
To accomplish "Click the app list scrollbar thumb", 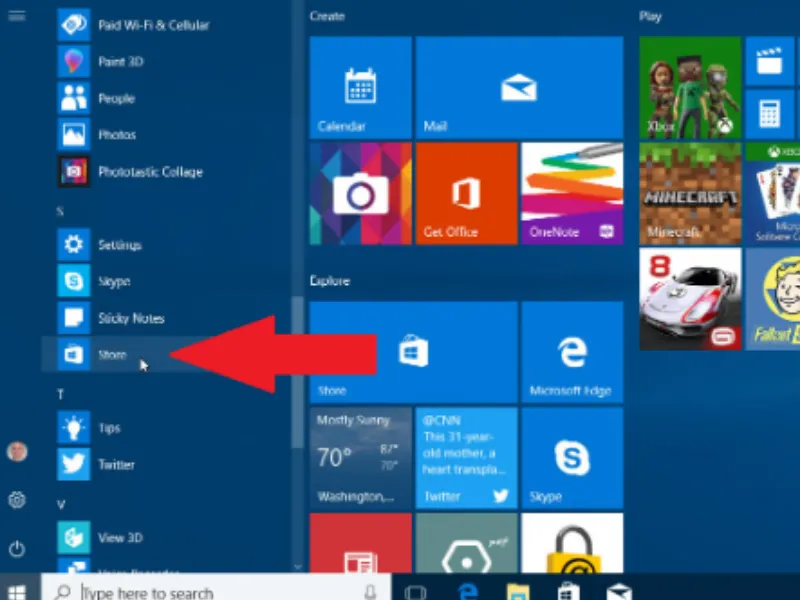I will (x=297, y=372).
